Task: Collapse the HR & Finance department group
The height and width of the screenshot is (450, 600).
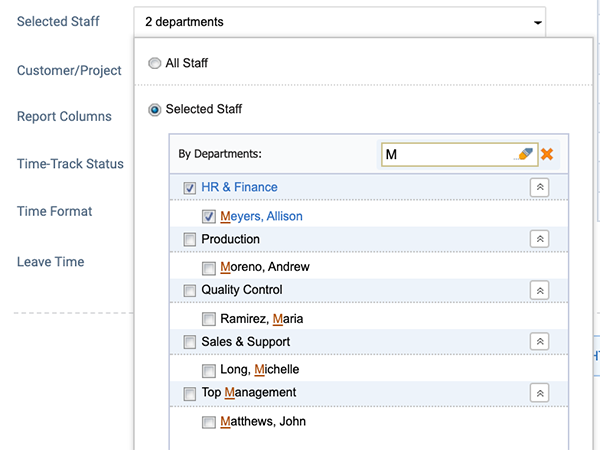Action: [540, 187]
